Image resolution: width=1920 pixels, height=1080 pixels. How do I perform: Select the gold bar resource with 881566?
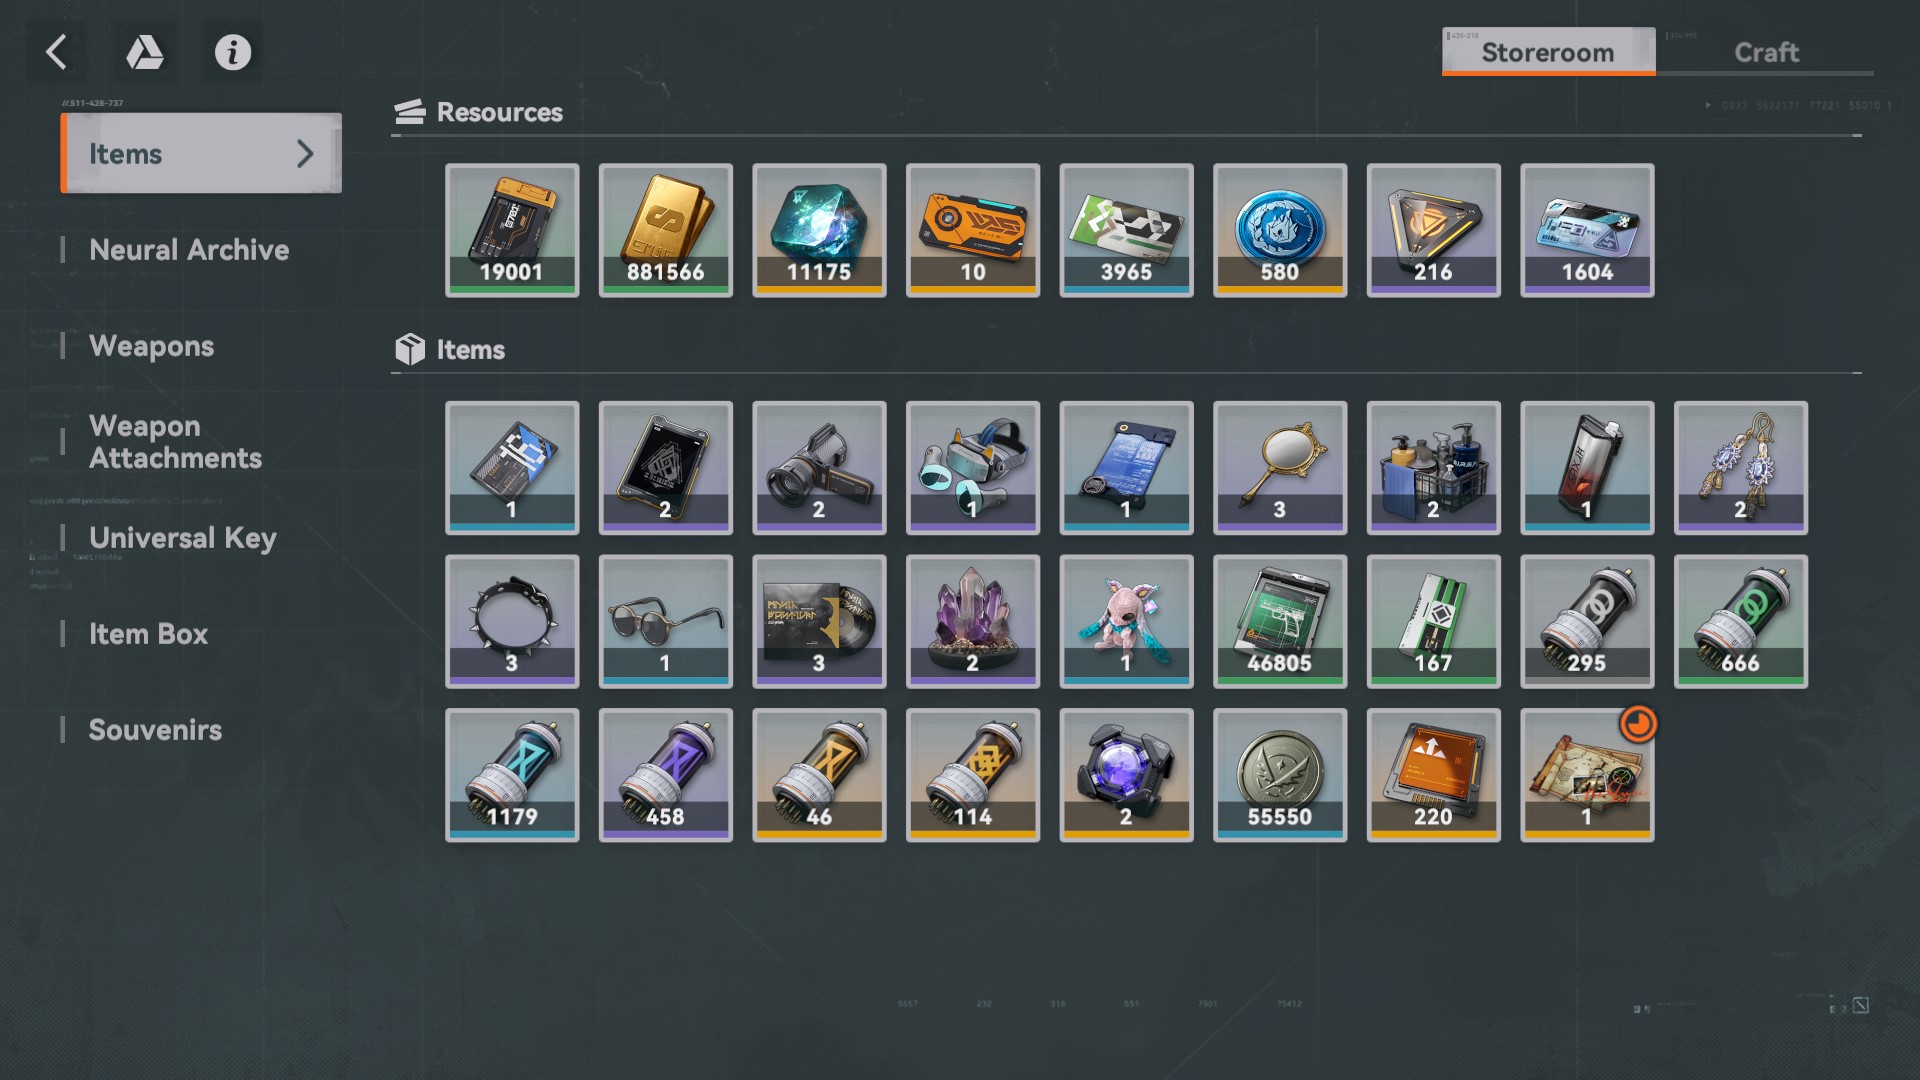click(x=665, y=230)
